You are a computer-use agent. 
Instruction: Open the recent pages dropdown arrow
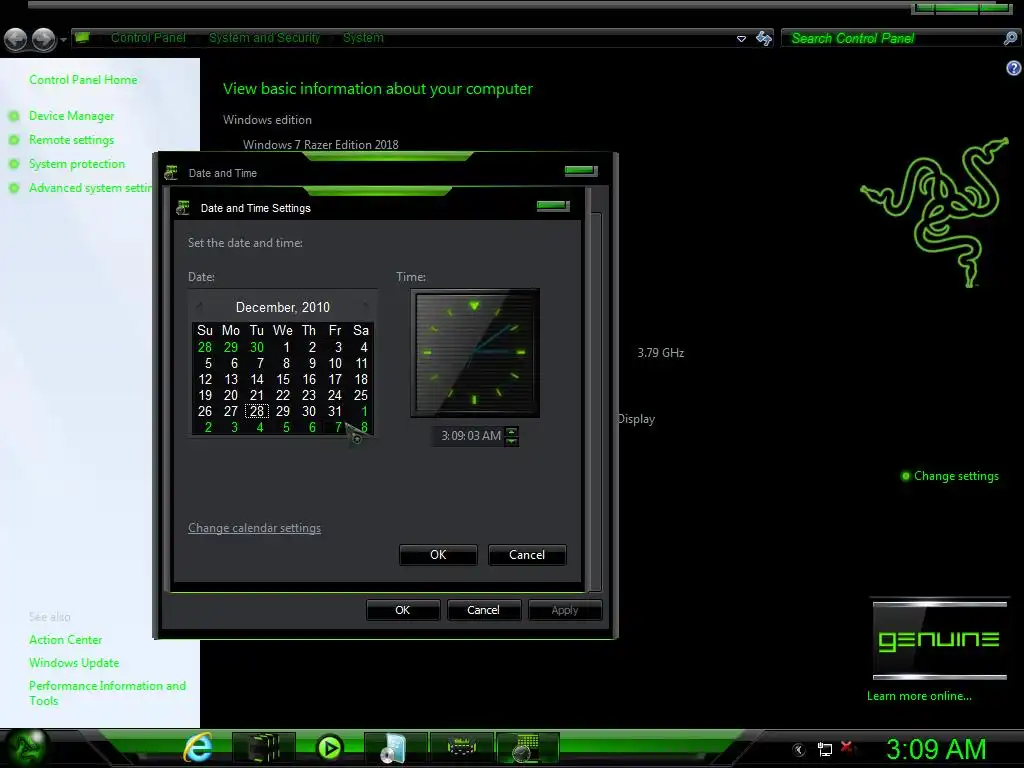pos(63,40)
